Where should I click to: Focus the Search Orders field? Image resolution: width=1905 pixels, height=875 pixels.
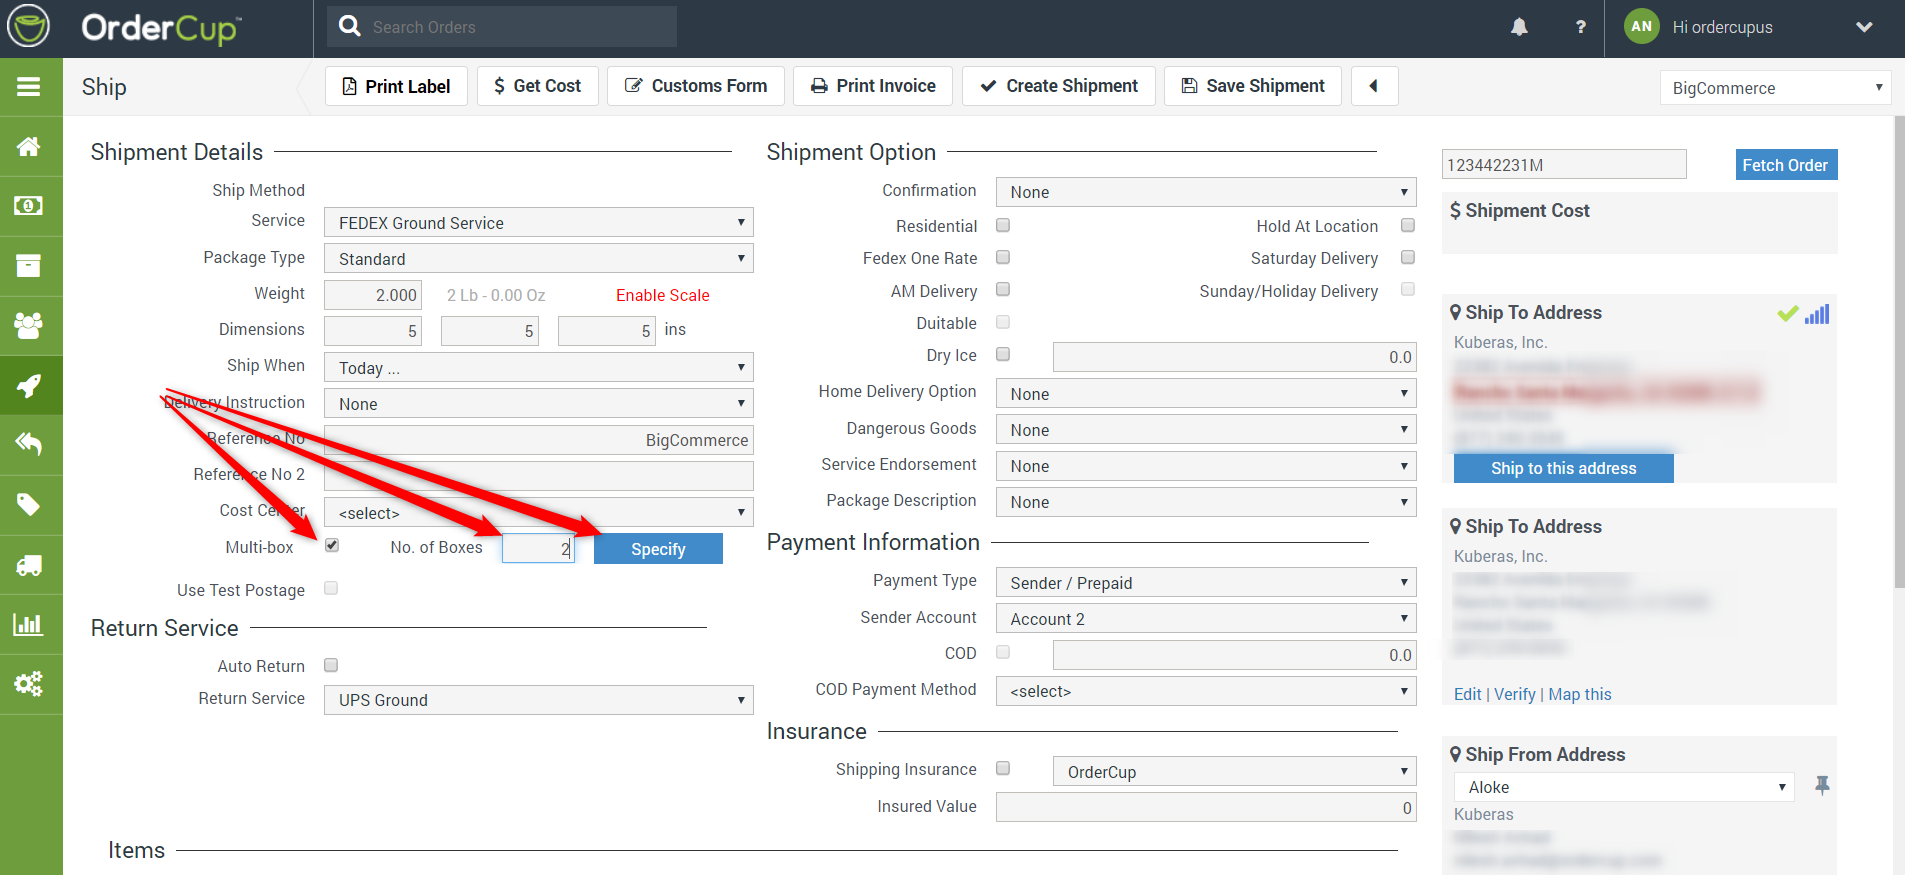(x=502, y=26)
